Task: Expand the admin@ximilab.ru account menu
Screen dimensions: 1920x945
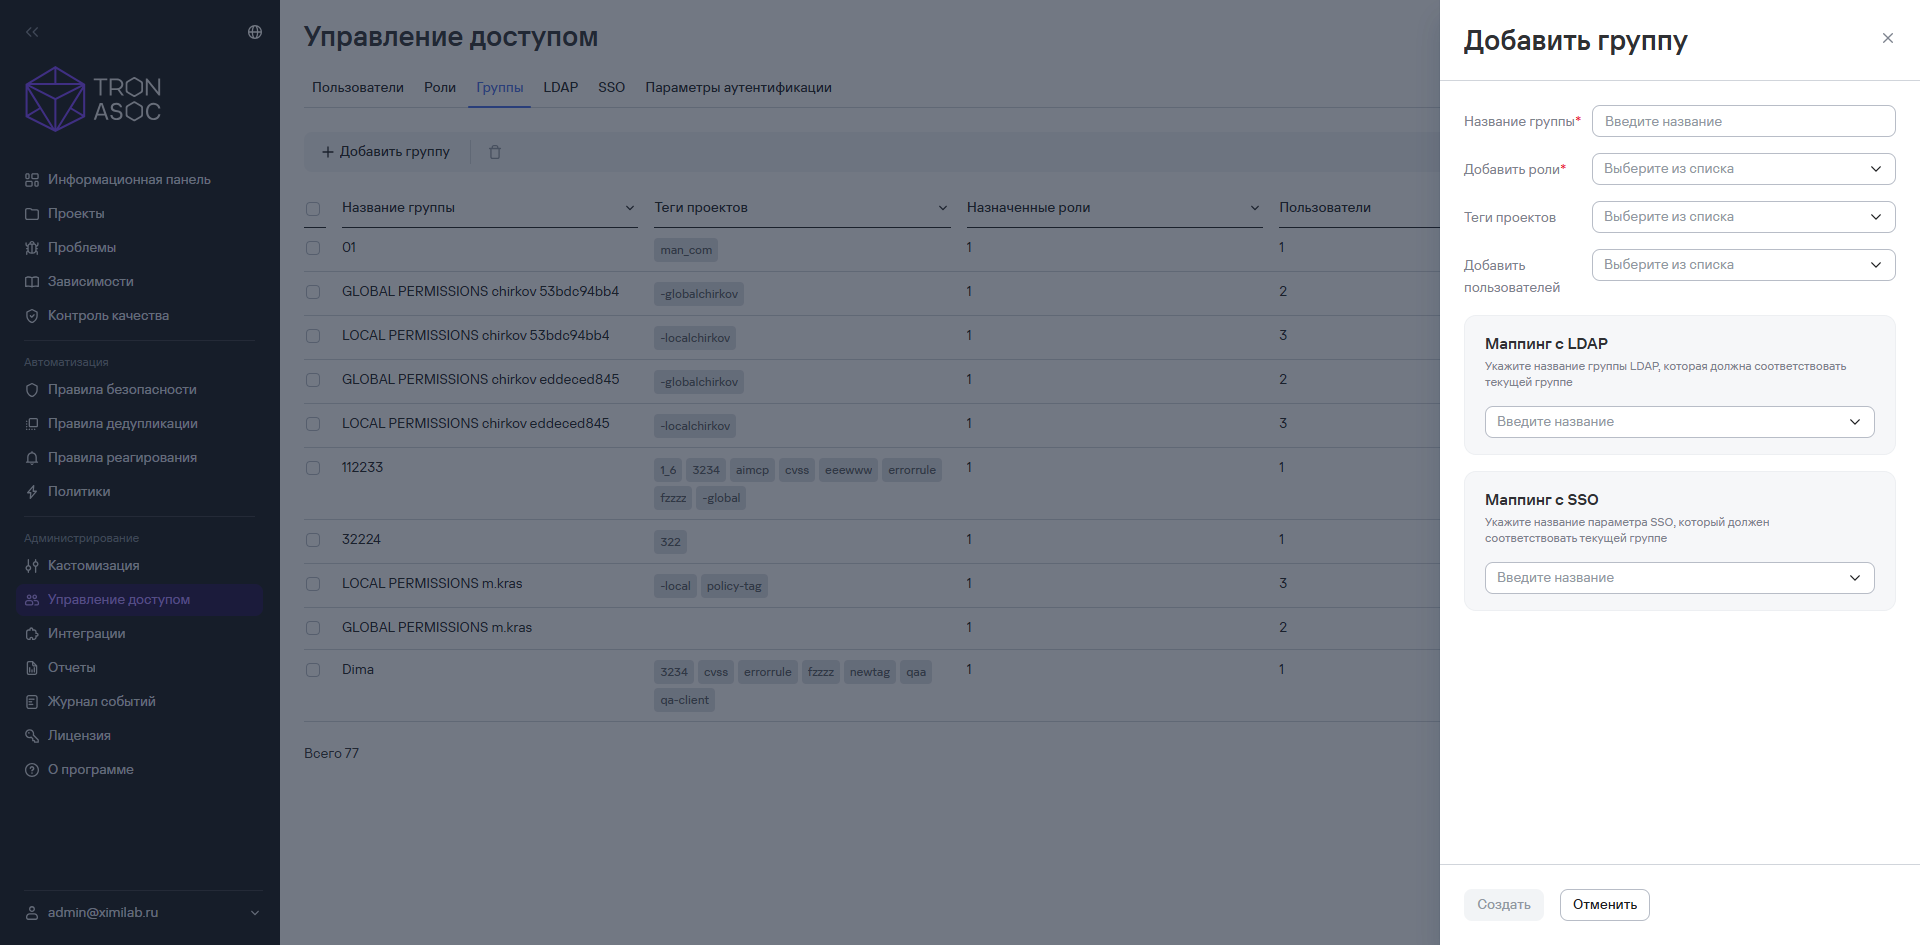Action: pyautogui.click(x=142, y=913)
